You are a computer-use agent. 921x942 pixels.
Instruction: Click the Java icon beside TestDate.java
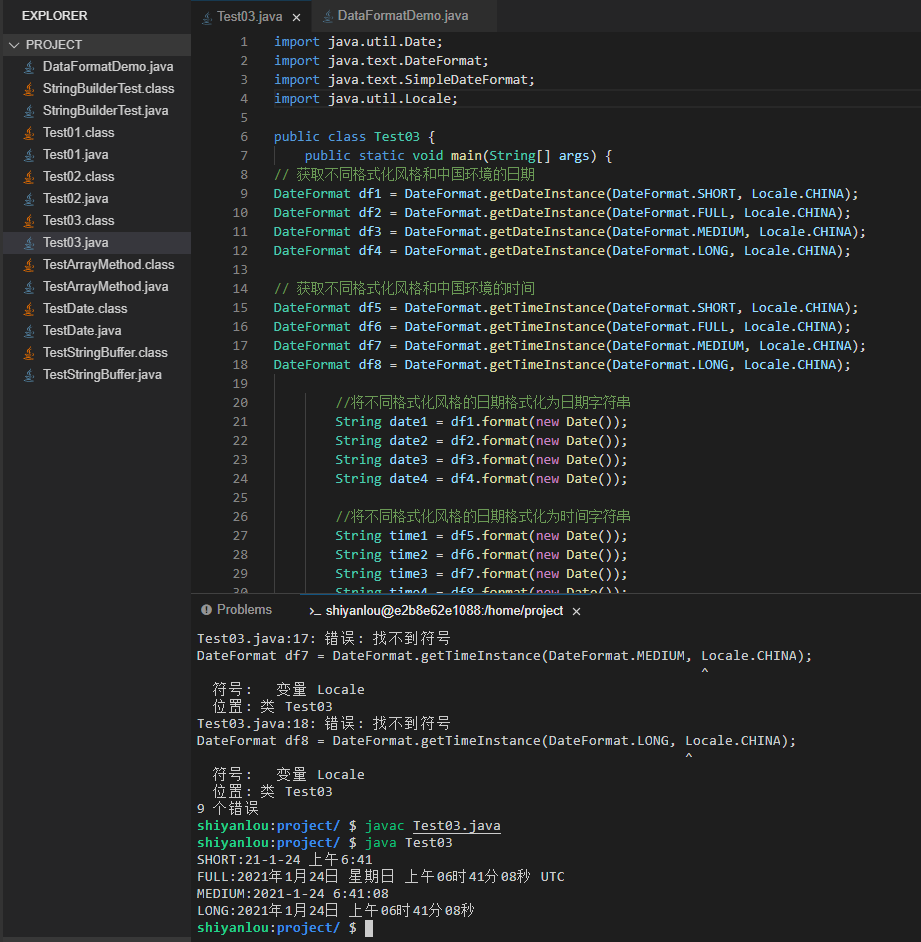29,331
